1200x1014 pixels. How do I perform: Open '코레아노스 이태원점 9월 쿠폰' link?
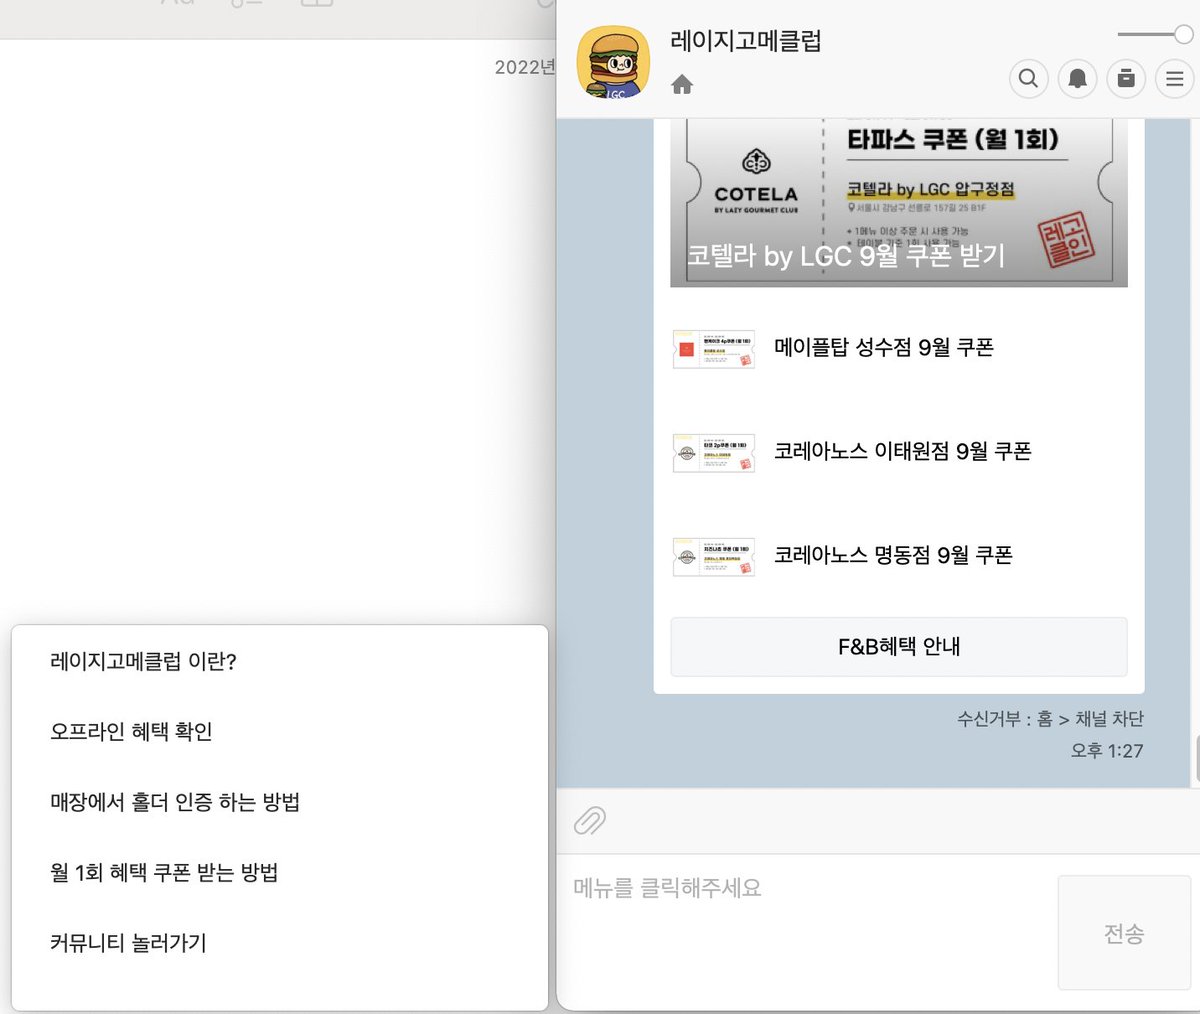pyautogui.click(x=903, y=451)
